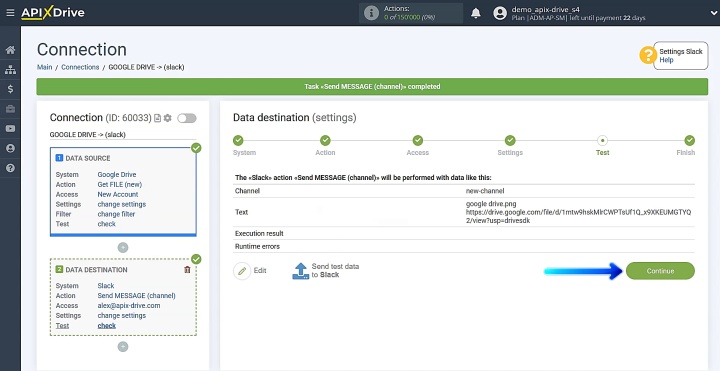Click the Actions counter 0 of 150'000
Viewport: 720px width, 371px height.
[x=409, y=17]
